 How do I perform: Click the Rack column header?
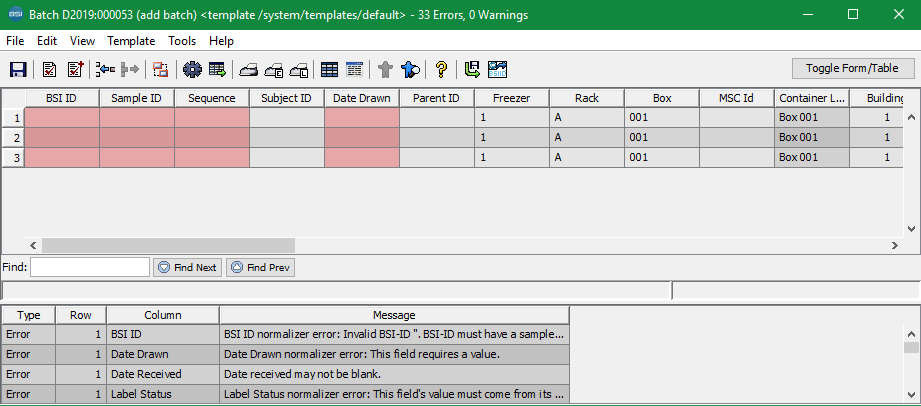point(587,98)
